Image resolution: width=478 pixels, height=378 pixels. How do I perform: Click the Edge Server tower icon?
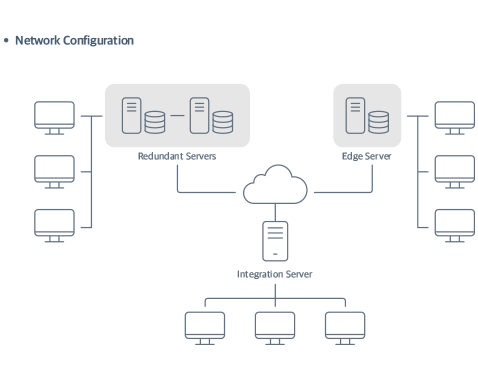(x=355, y=115)
